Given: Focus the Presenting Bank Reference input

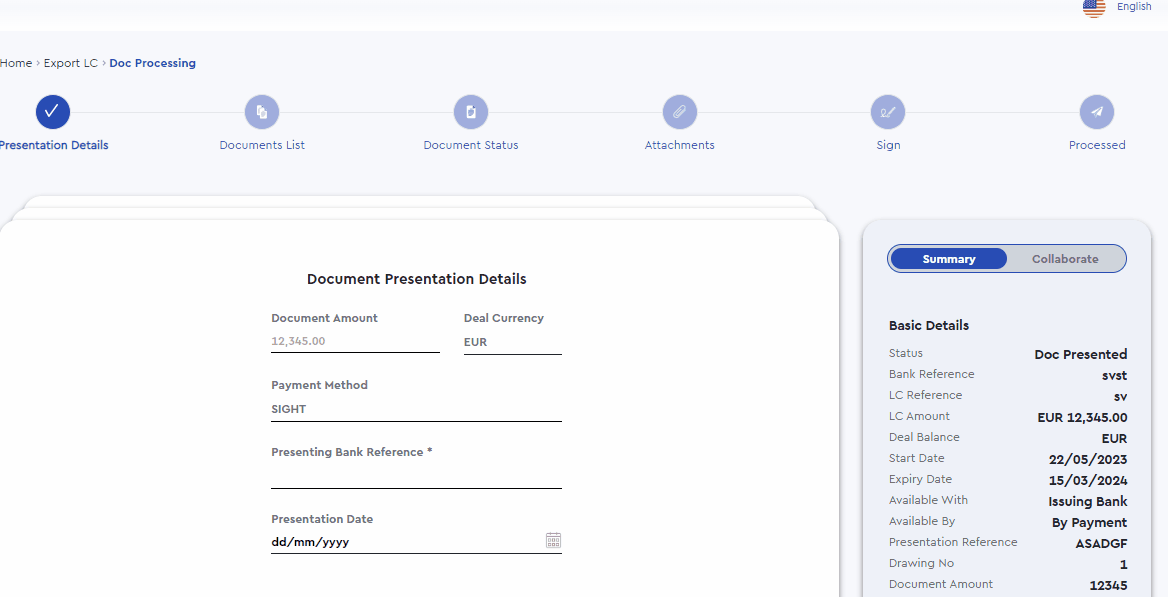Looking at the screenshot, I should coord(416,477).
